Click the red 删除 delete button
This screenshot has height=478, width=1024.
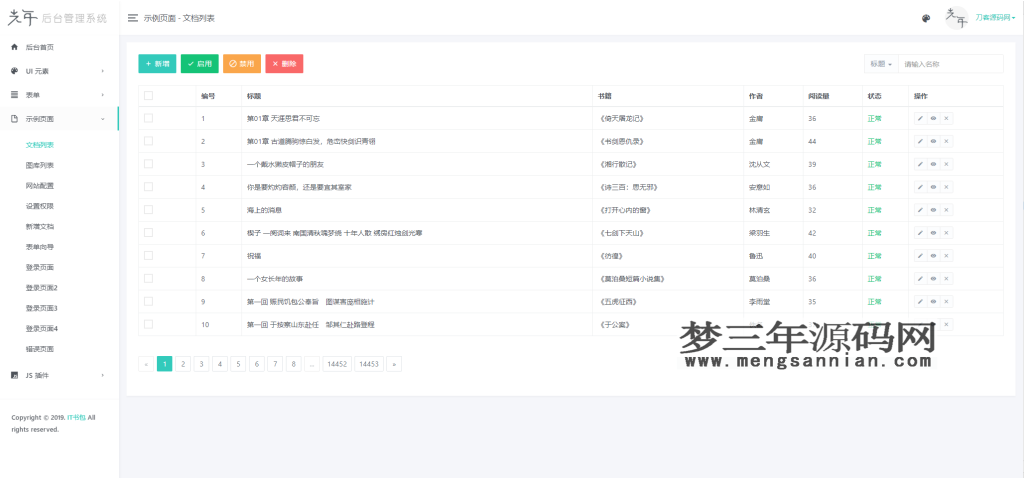point(284,63)
